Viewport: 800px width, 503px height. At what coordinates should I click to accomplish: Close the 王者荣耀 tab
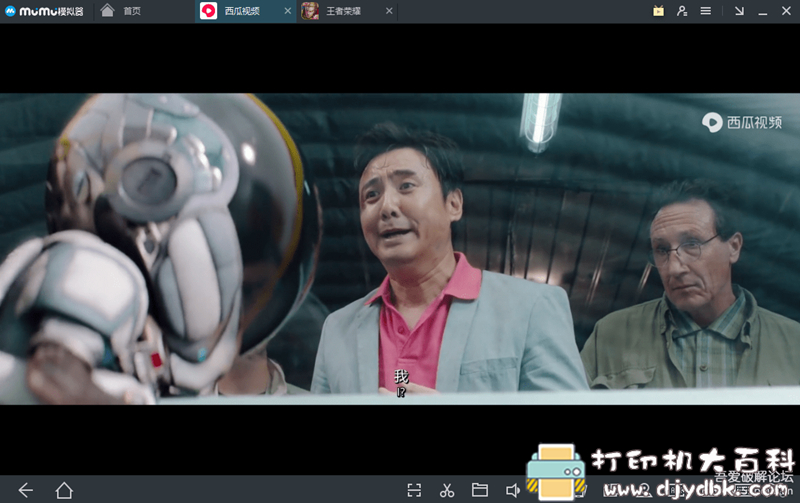pos(389,11)
